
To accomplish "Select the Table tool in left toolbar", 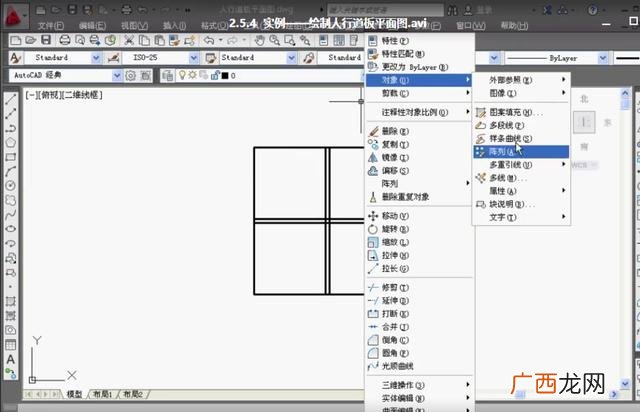I will pyautogui.click(x=10, y=345).
